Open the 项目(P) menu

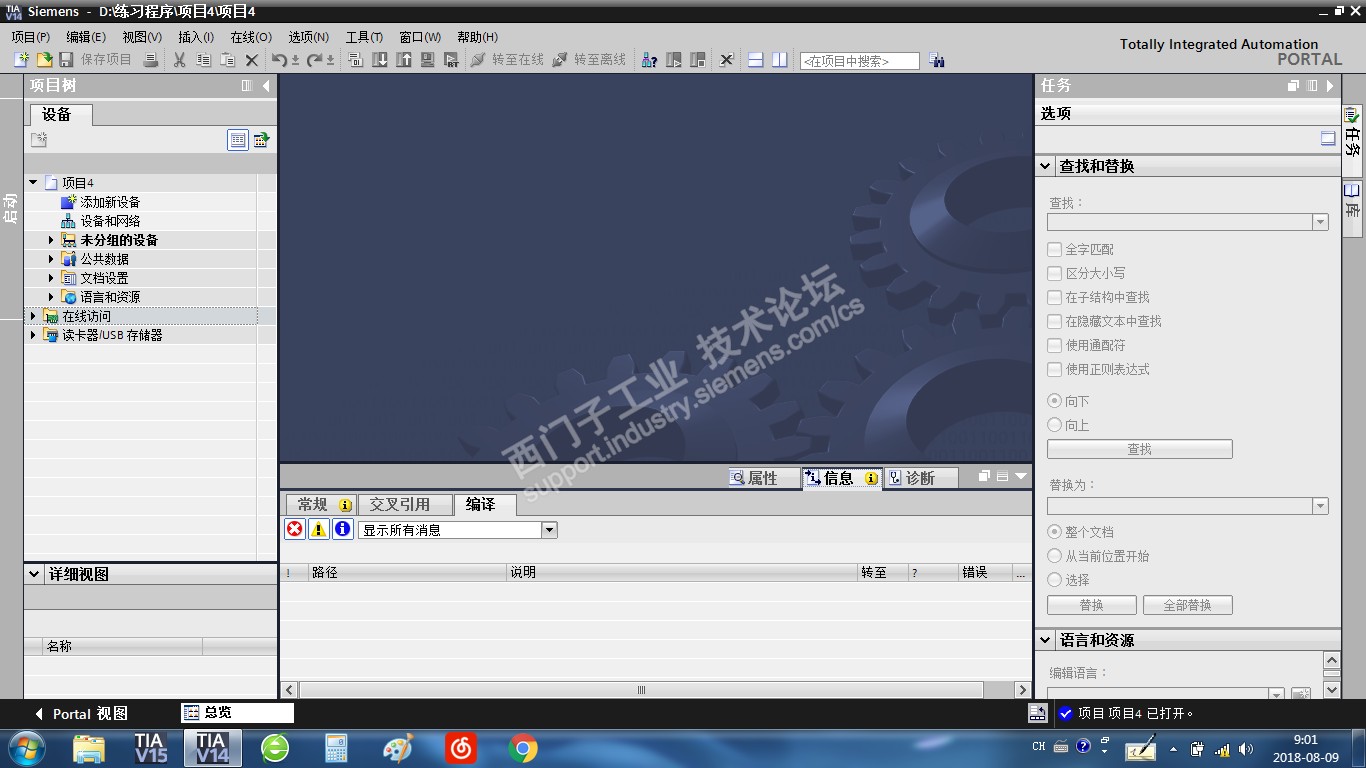pos(30,37)
